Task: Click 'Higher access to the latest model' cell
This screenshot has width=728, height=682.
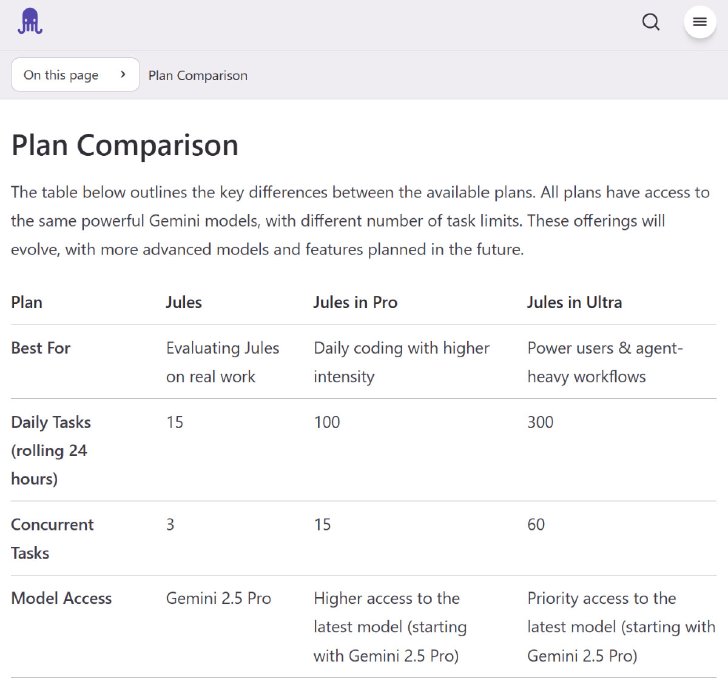Action: 390,627
